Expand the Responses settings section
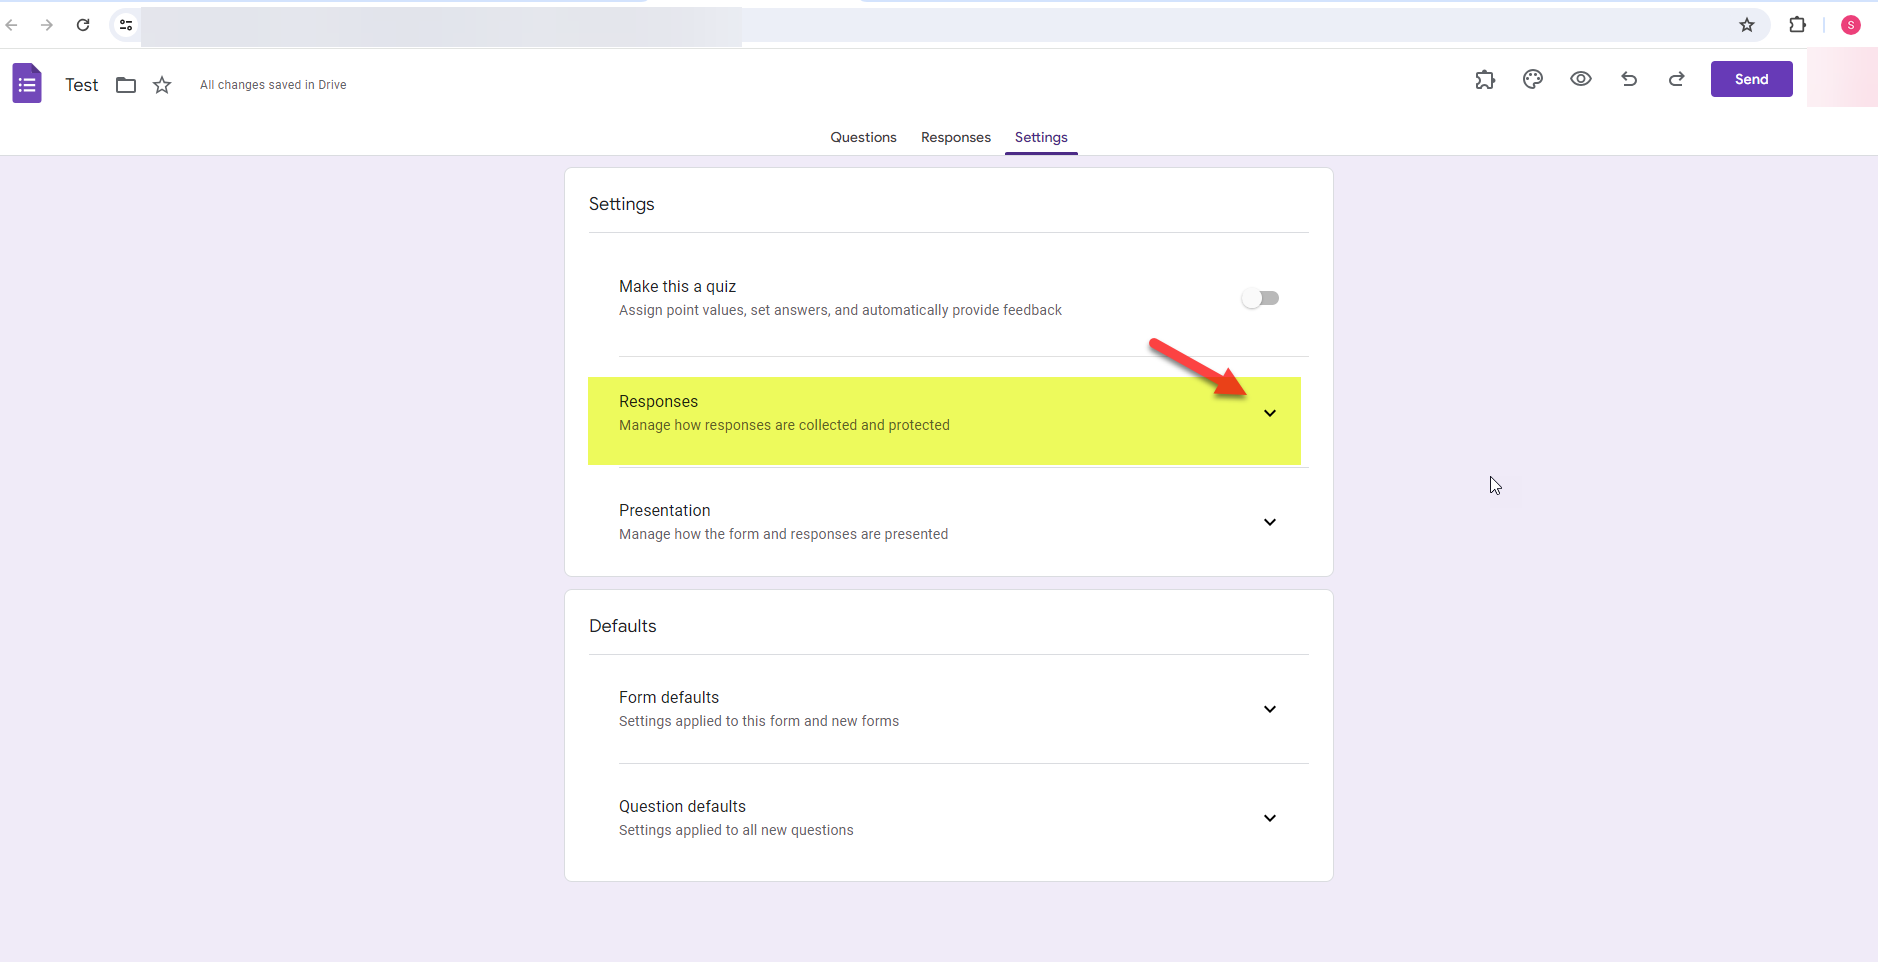Screen dimensions: 1878x962 pos(1269,412)
